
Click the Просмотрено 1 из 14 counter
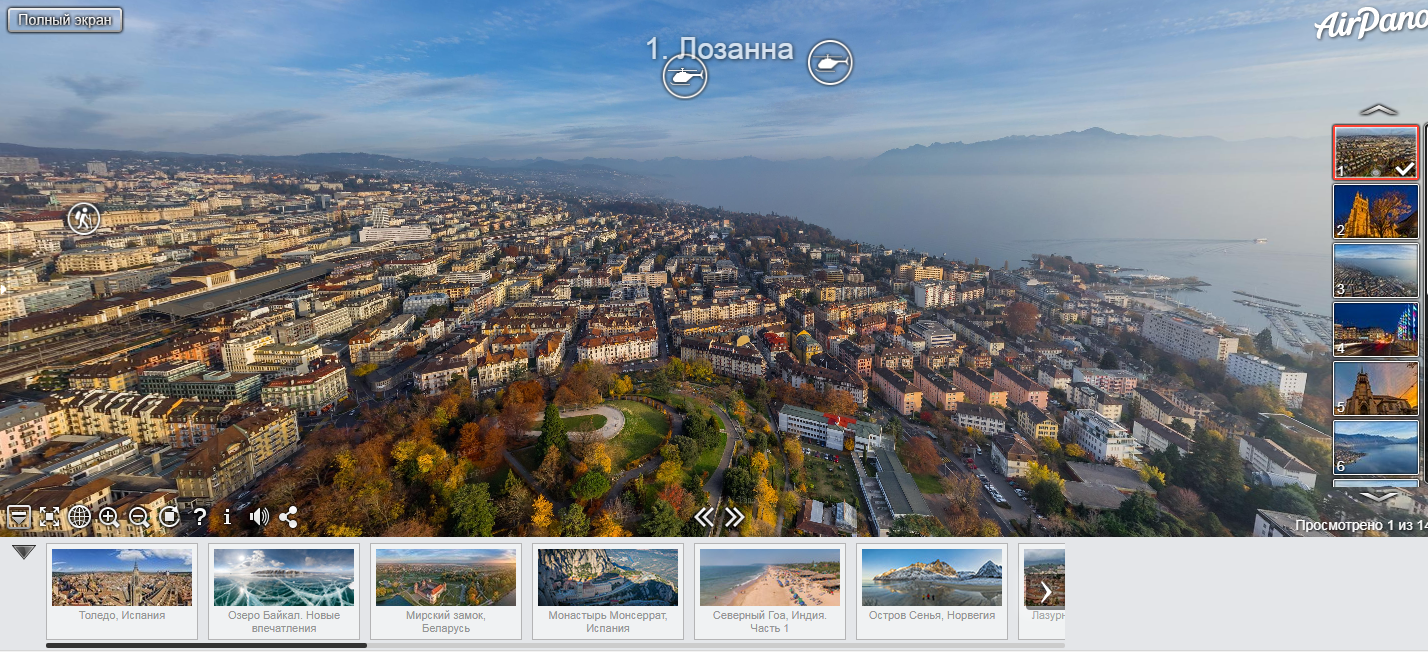click(1361, 525)
